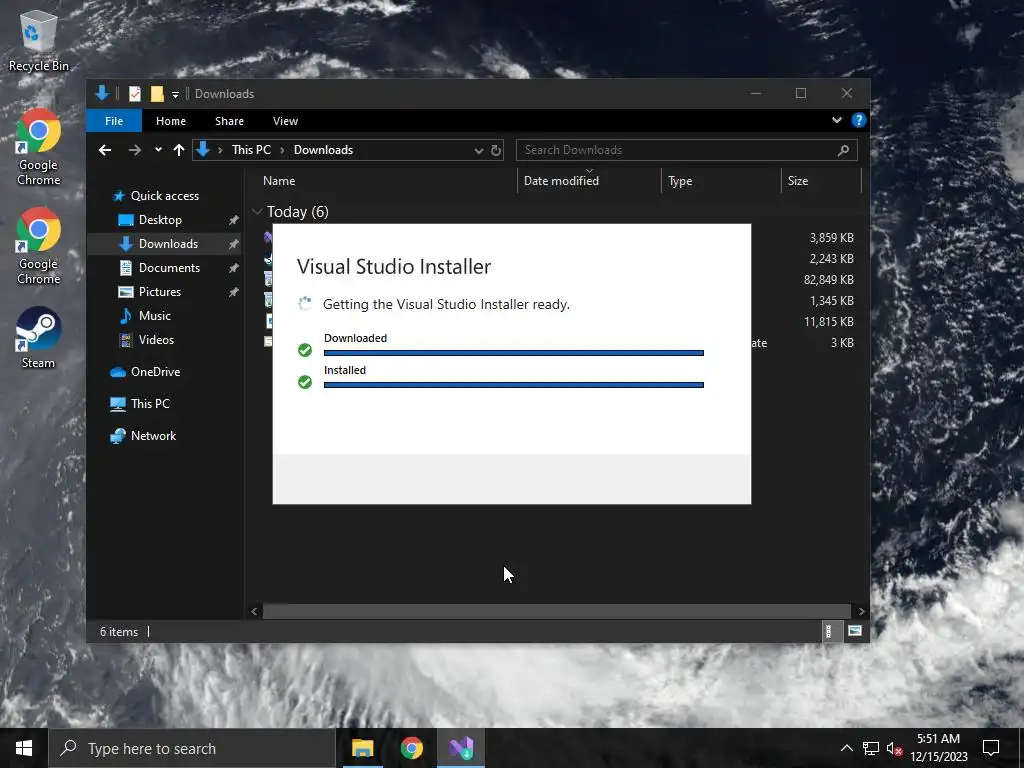Expand the ribbon with the chevron
This screenshot has width=1024, height=768.
pyautogui.click(x=837, y=120)
